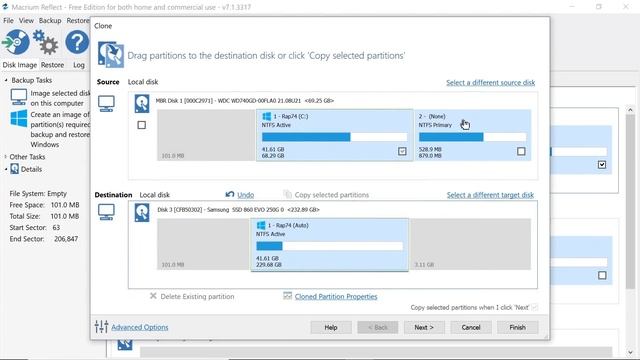
Task: Uncheck the Rap74 (C:) partition checkbox
Action: point(402,151)
